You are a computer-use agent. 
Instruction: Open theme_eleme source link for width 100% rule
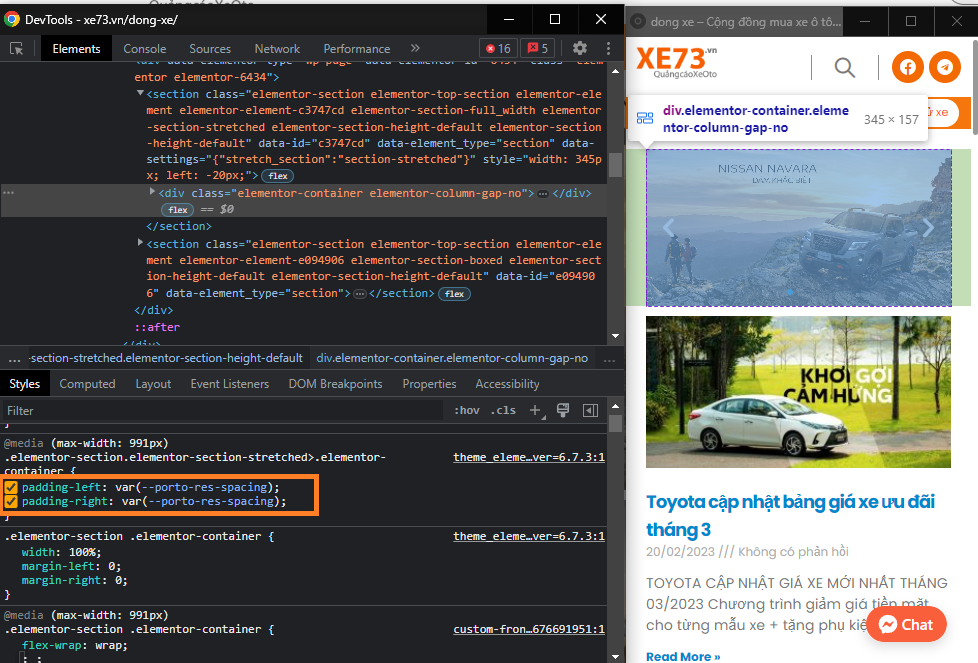[x=528, y=536]
